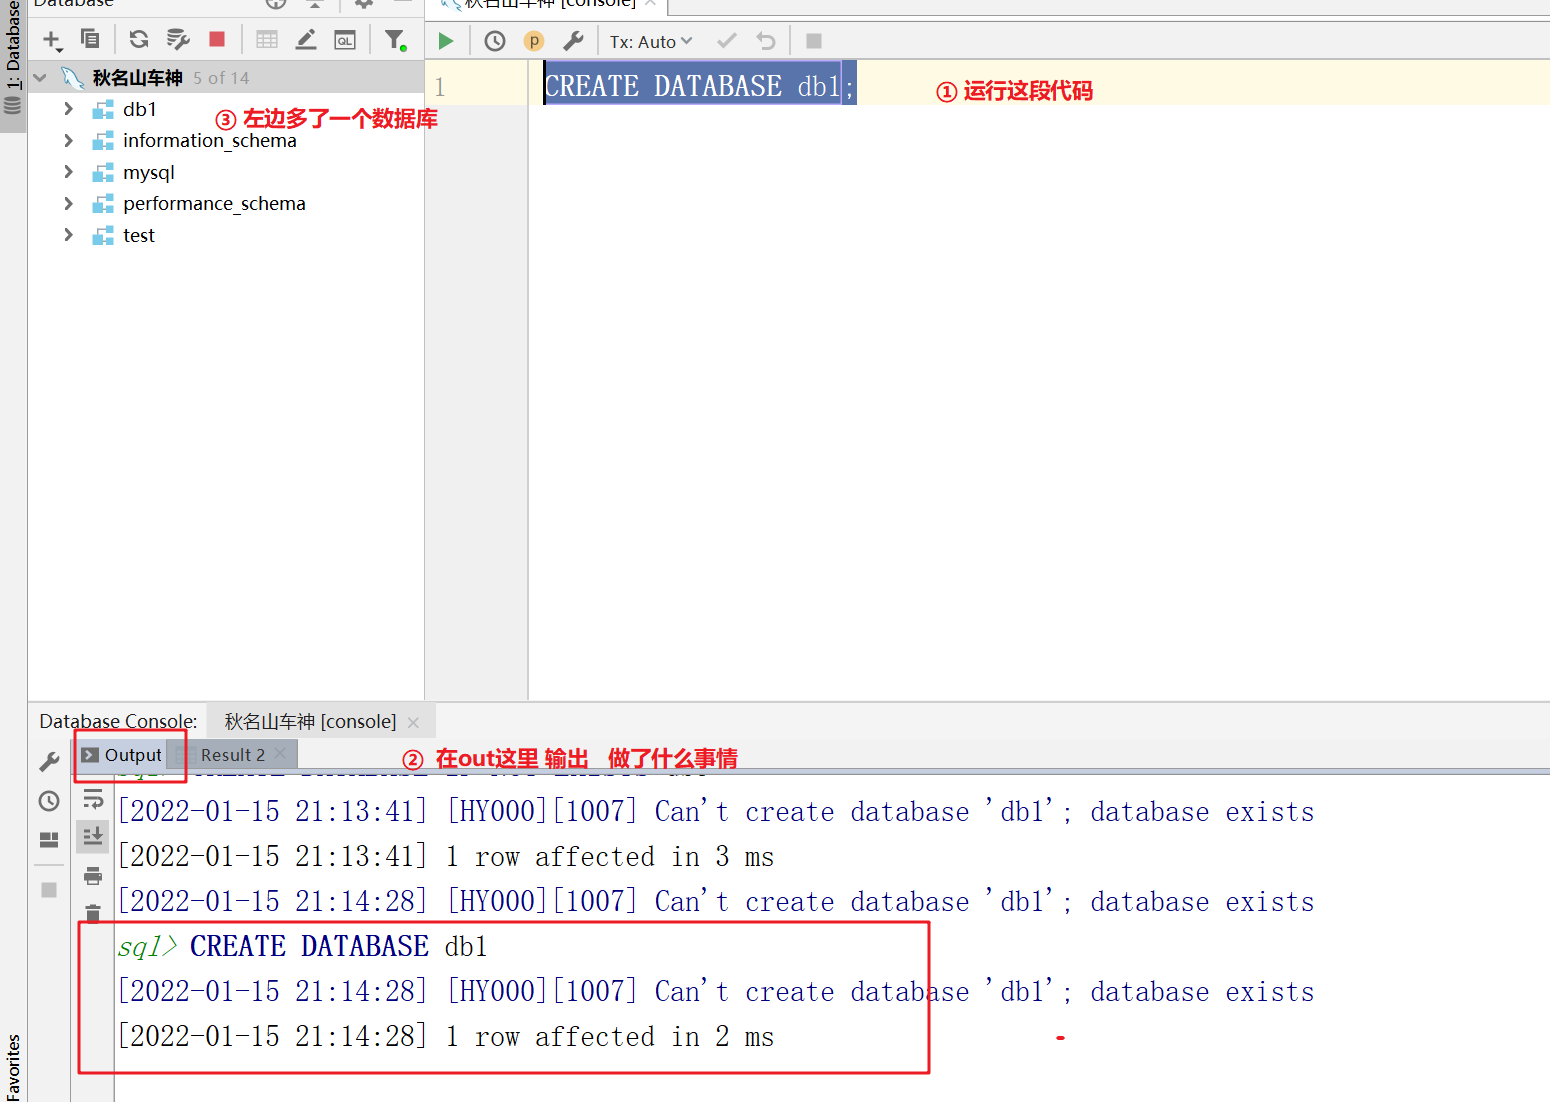Click the Duplicate data source icon

[90, 39]
